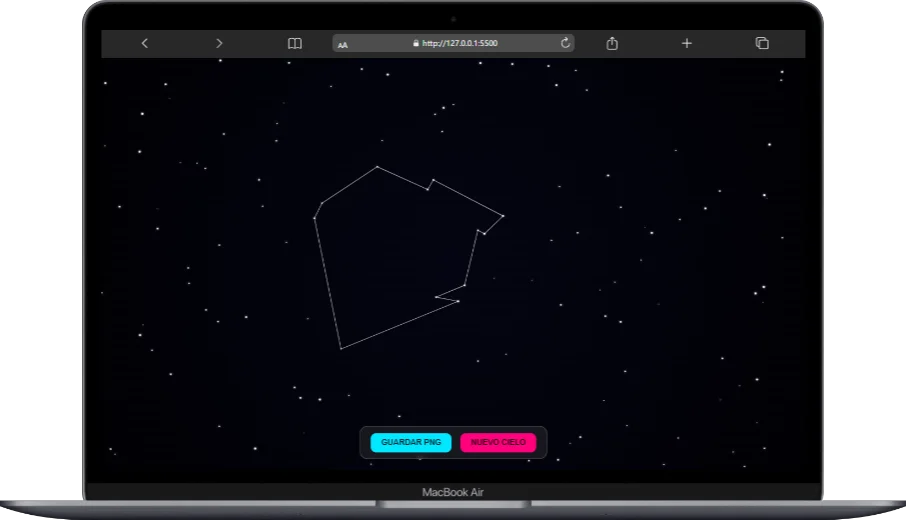The height and width of the screenshot is (520, 906).
Task: Click the rightmost star of the constellation
Action: [x=503, y=216]
